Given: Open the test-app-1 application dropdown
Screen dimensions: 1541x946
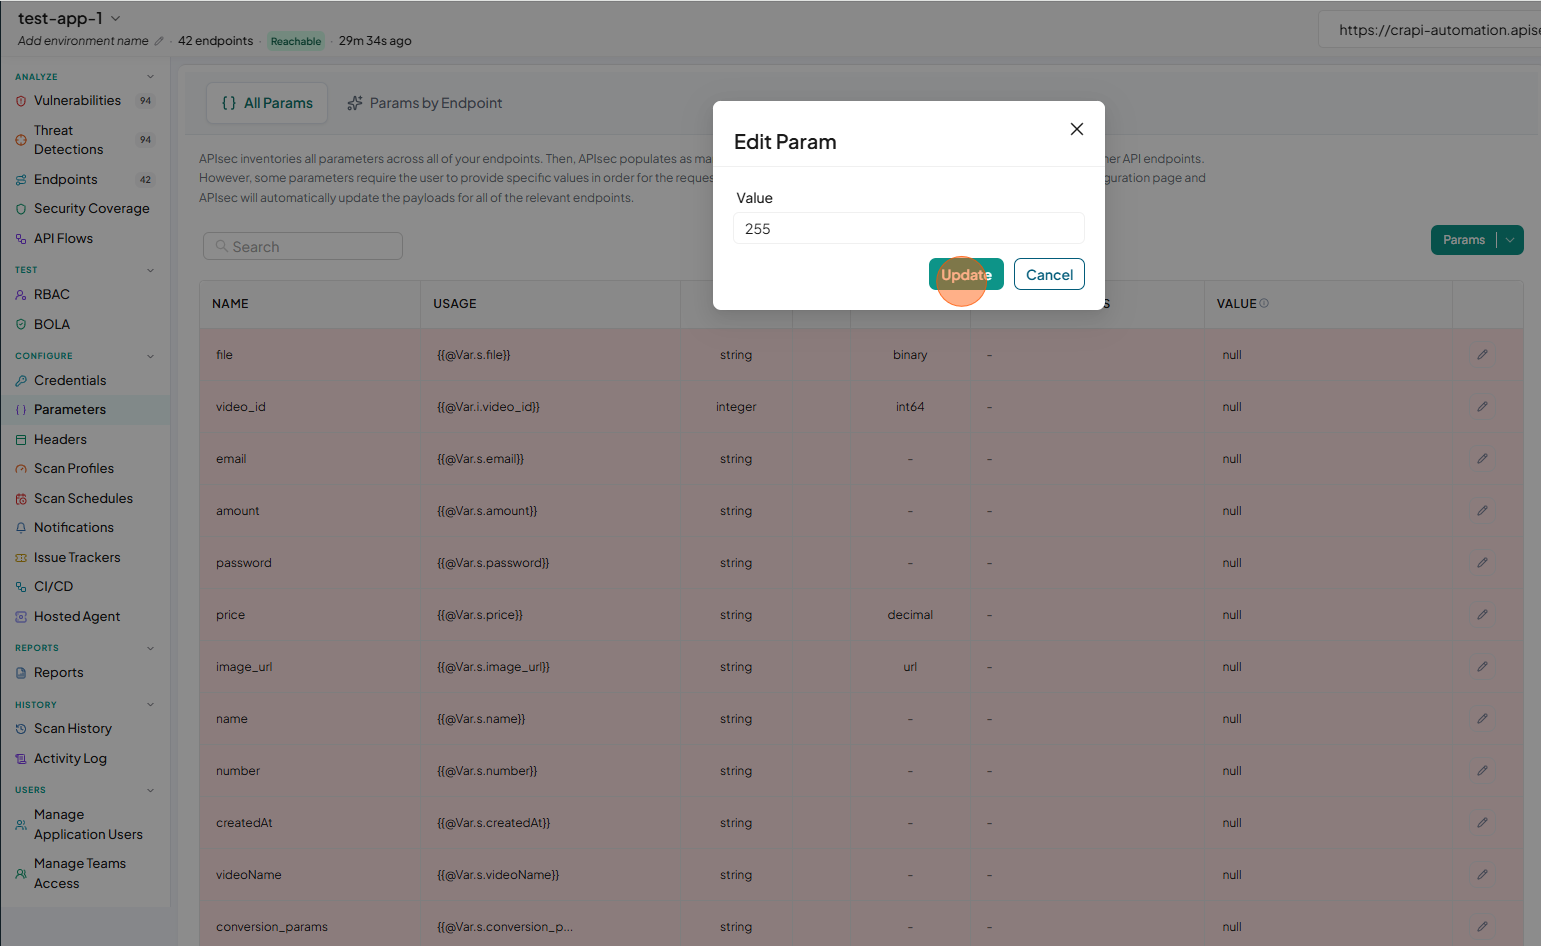Looking at the screenshot, I should pyautogui.click(x=116, y=18).
